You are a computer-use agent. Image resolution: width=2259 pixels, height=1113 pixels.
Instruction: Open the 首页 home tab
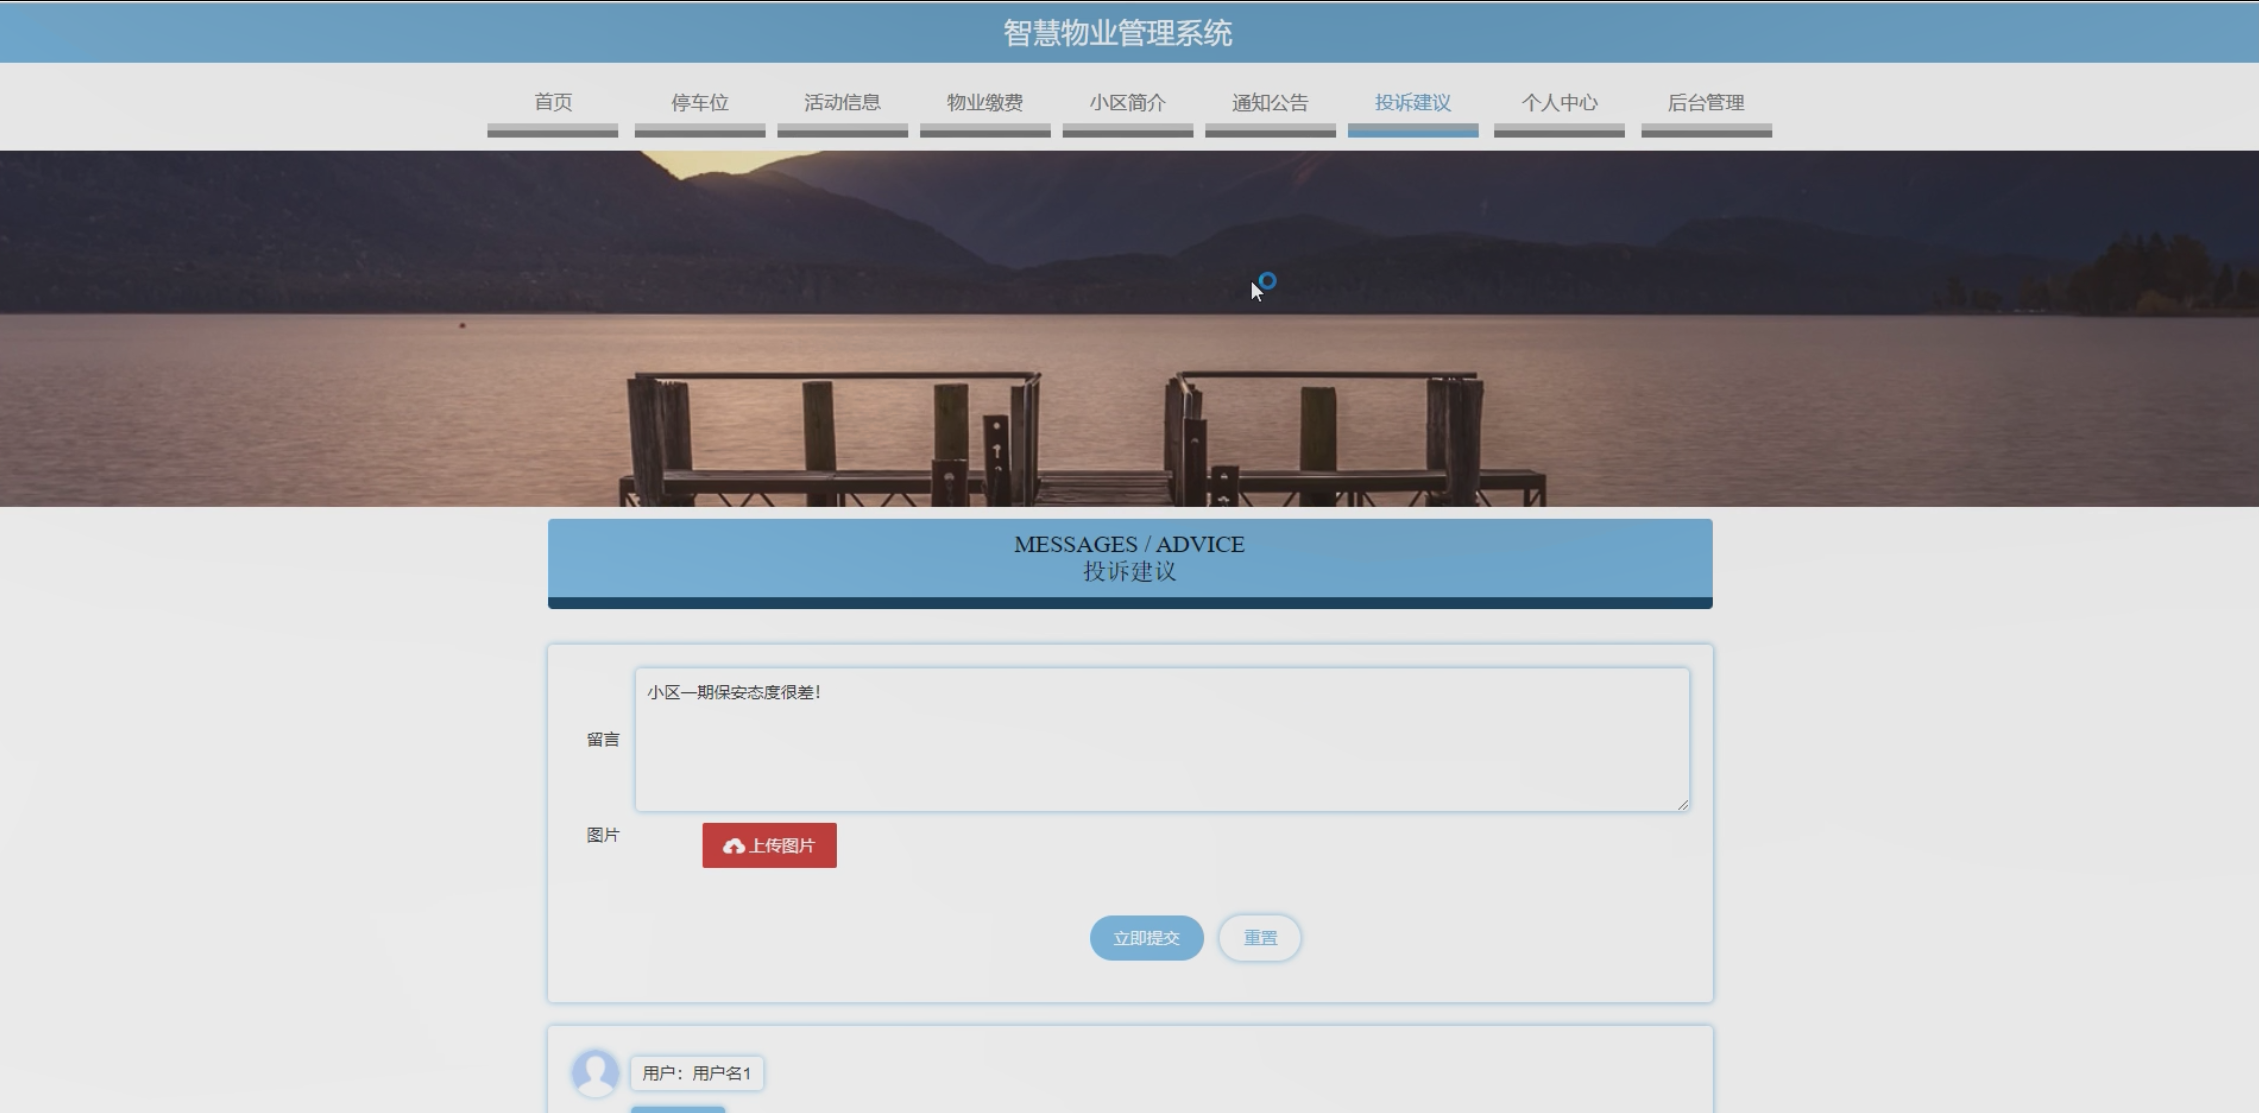tap(553, 103)
